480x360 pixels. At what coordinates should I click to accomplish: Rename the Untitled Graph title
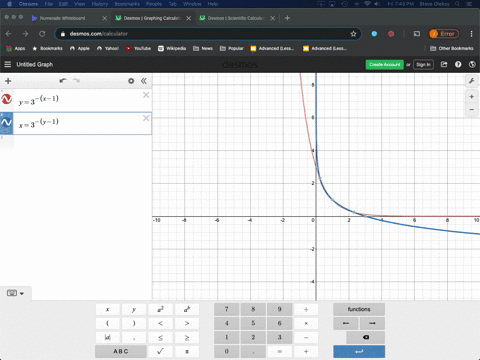point(35,64)
